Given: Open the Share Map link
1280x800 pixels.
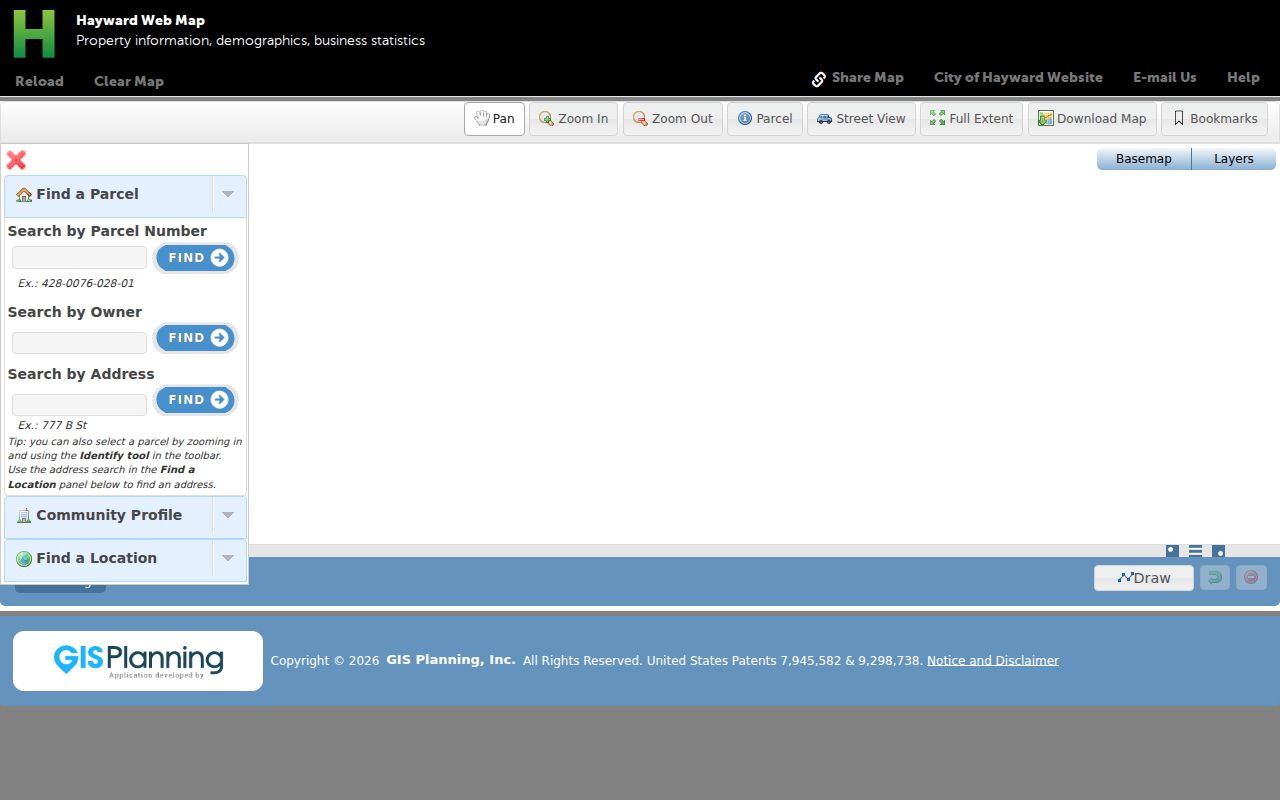Looking at the screenshot, I should coord(857,78).
